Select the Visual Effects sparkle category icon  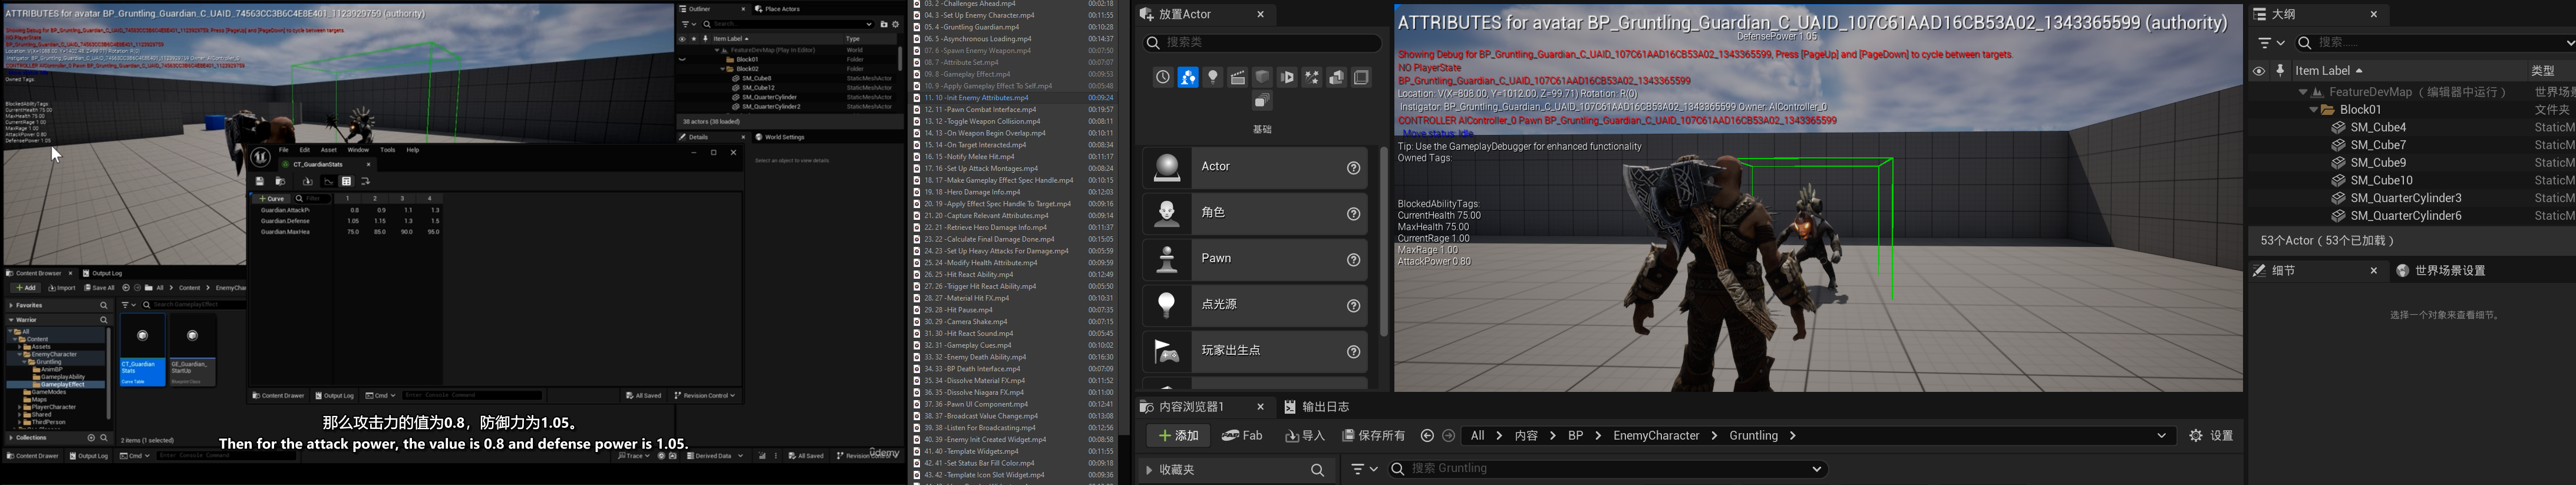coord(1312,78)
